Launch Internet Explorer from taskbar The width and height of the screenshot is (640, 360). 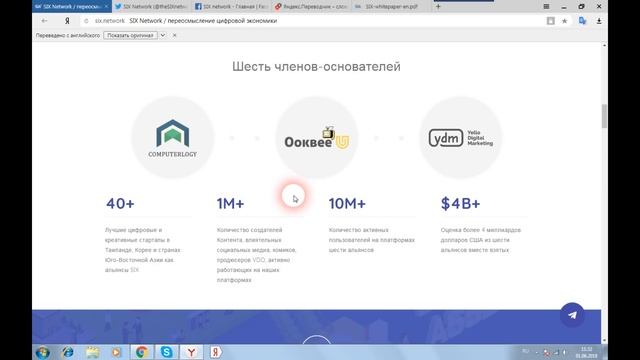pyautogui.click(x=68, y=352)
